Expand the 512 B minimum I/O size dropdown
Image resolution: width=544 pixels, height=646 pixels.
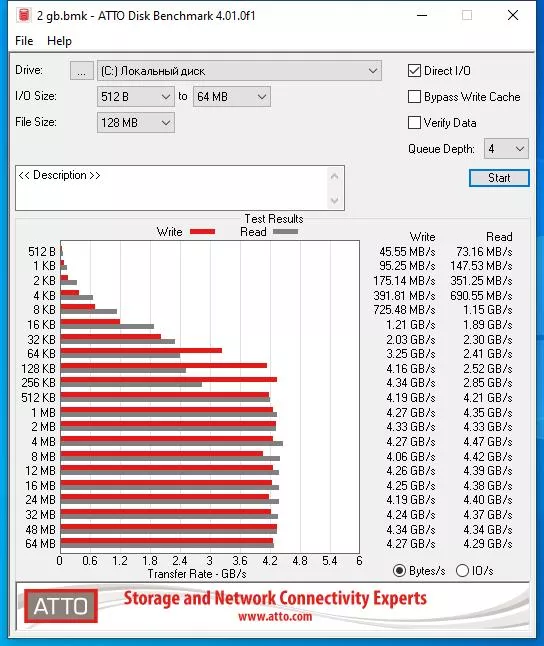[x=136, y=97]
